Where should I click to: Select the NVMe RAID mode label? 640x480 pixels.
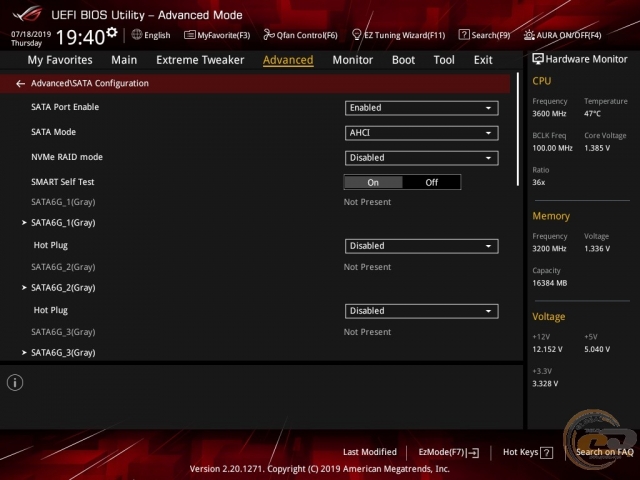click(x=67, y=157)
